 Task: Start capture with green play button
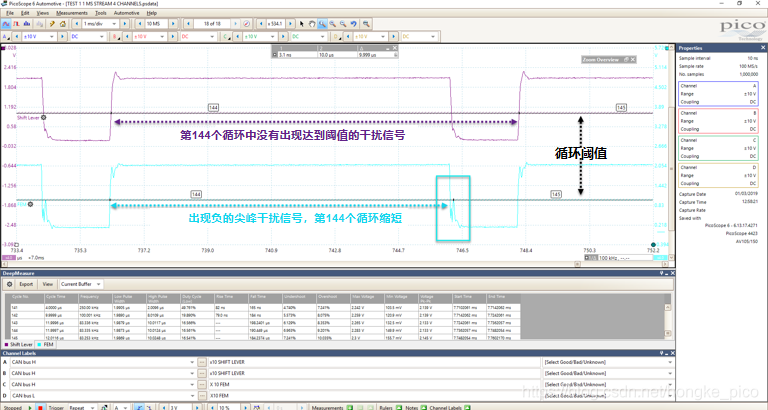[30, 407]
